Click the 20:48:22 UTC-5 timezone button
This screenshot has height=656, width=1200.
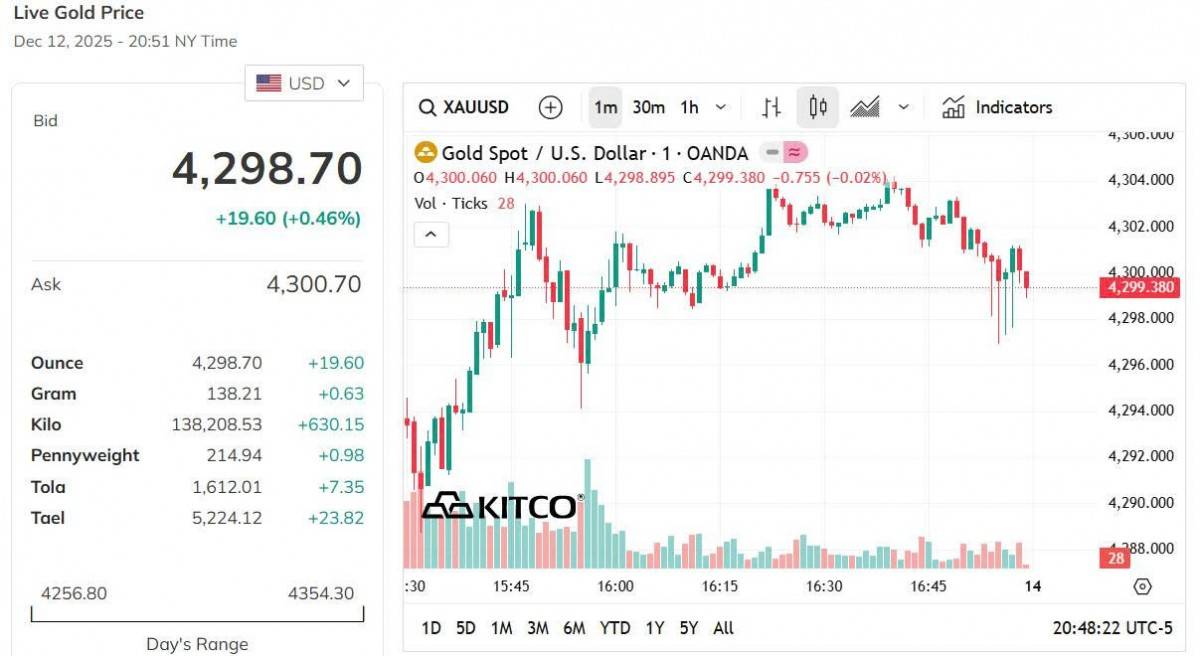[1112, 628]
